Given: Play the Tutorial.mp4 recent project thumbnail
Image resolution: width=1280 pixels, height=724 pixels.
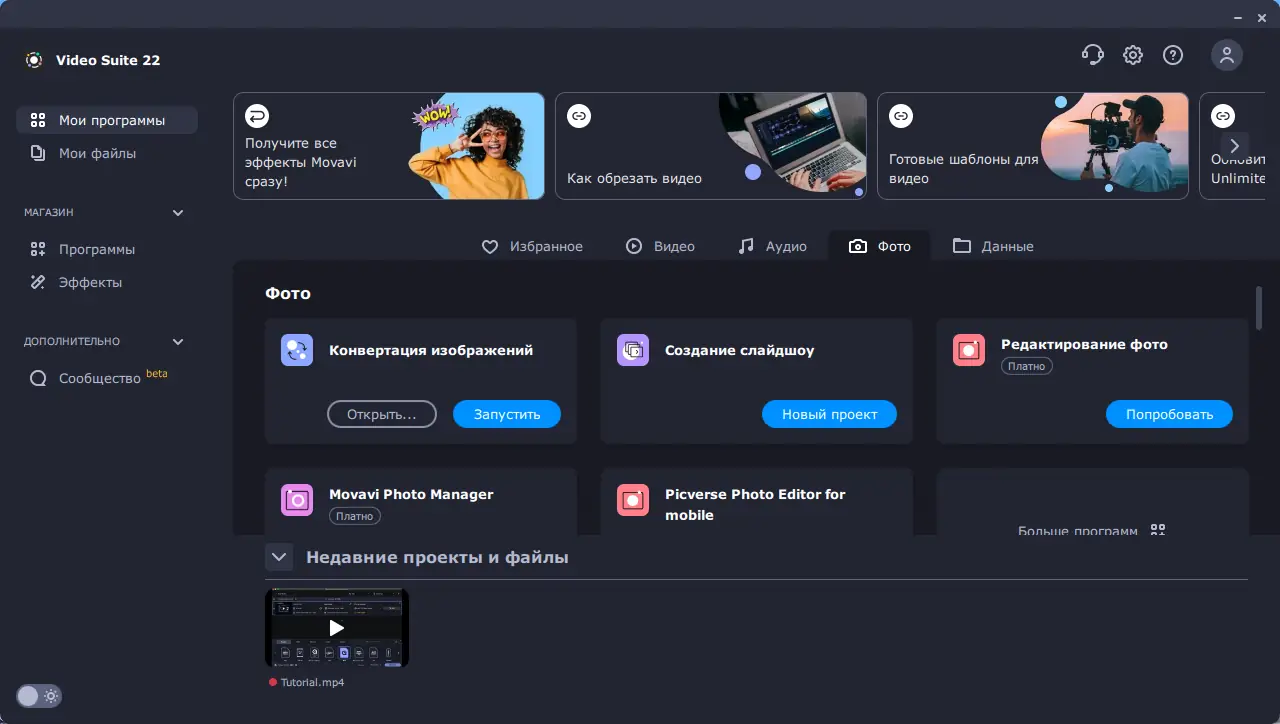Looking at the screenshot, I should coord(336,628).
